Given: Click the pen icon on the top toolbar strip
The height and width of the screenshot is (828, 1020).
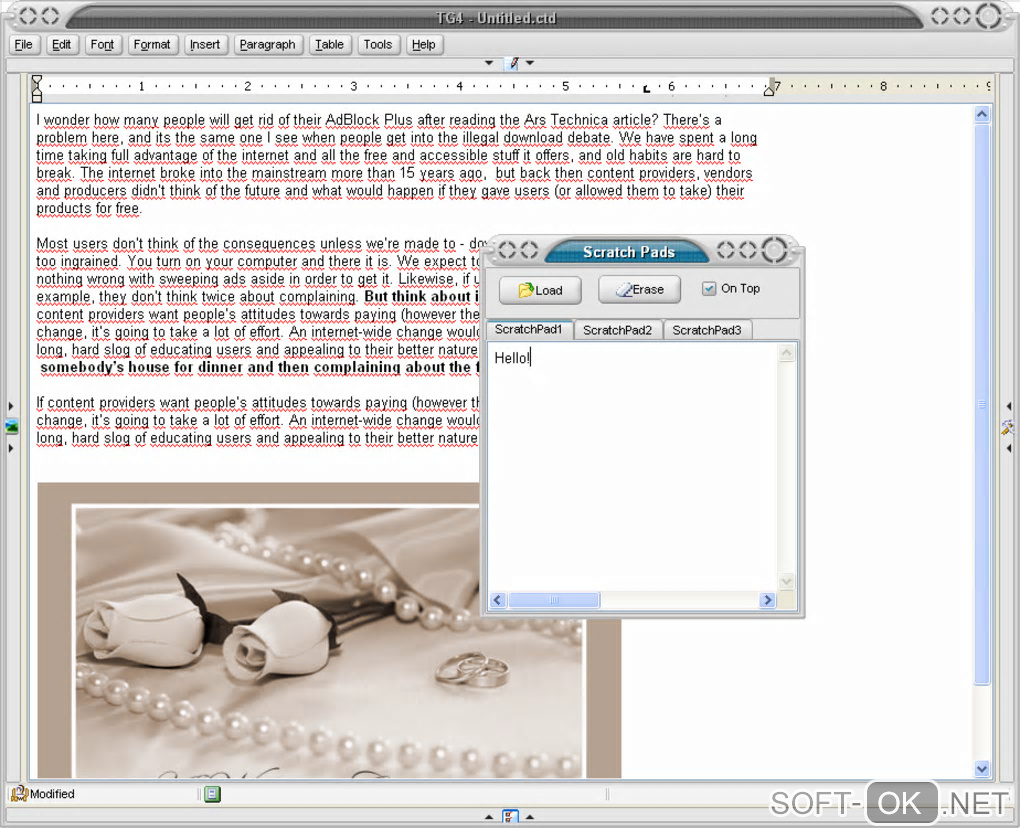Looking at the screenshot, I should coord(513,63).
